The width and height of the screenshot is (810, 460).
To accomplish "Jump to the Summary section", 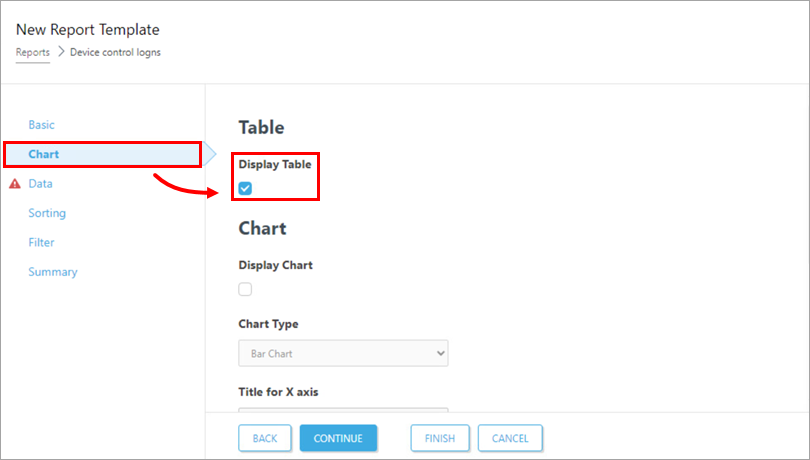I will pos(53,272).
